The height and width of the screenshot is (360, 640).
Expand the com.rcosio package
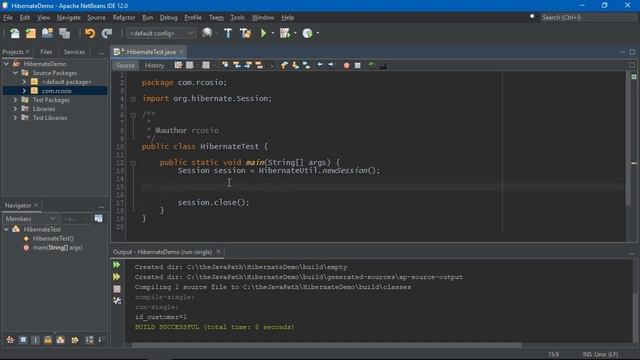click(24, 91)
